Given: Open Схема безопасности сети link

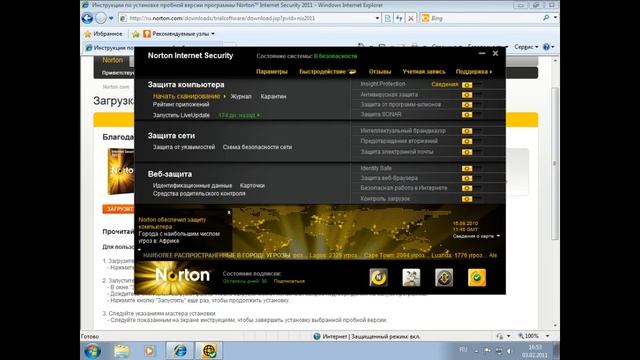Looking at the screenshot, I should click(x=257, y=147).
